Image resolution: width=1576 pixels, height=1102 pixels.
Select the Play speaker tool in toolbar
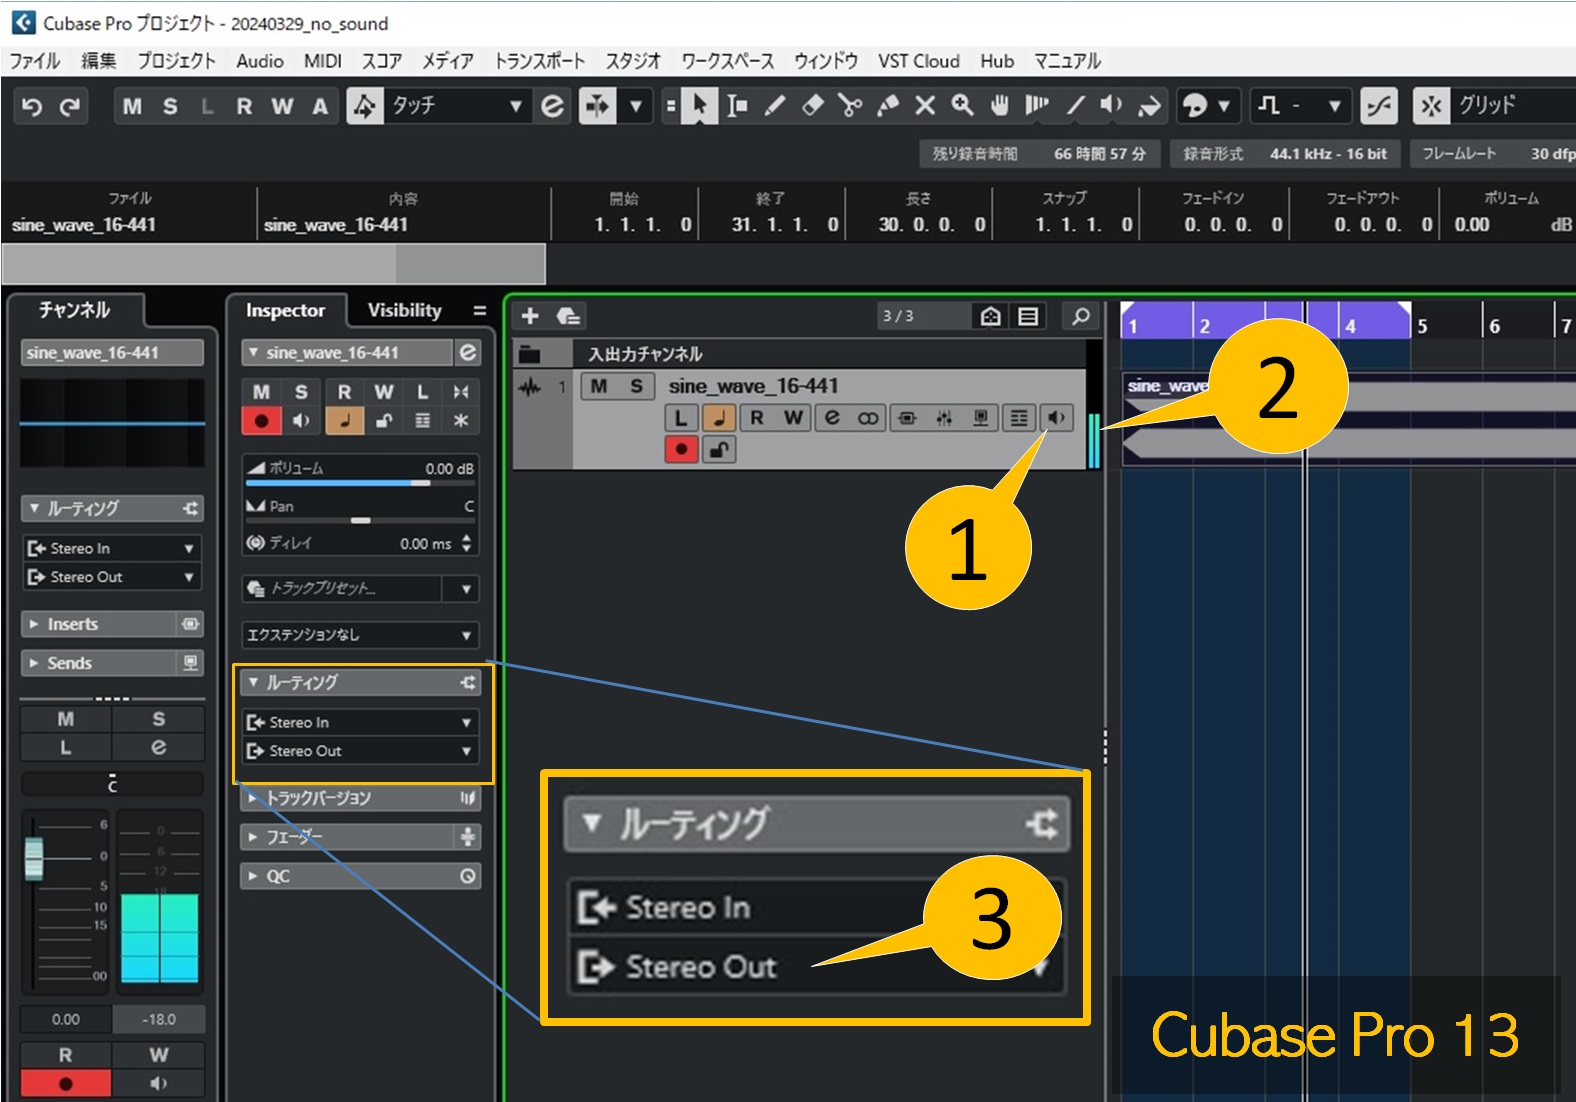[x=1111, y=105]
